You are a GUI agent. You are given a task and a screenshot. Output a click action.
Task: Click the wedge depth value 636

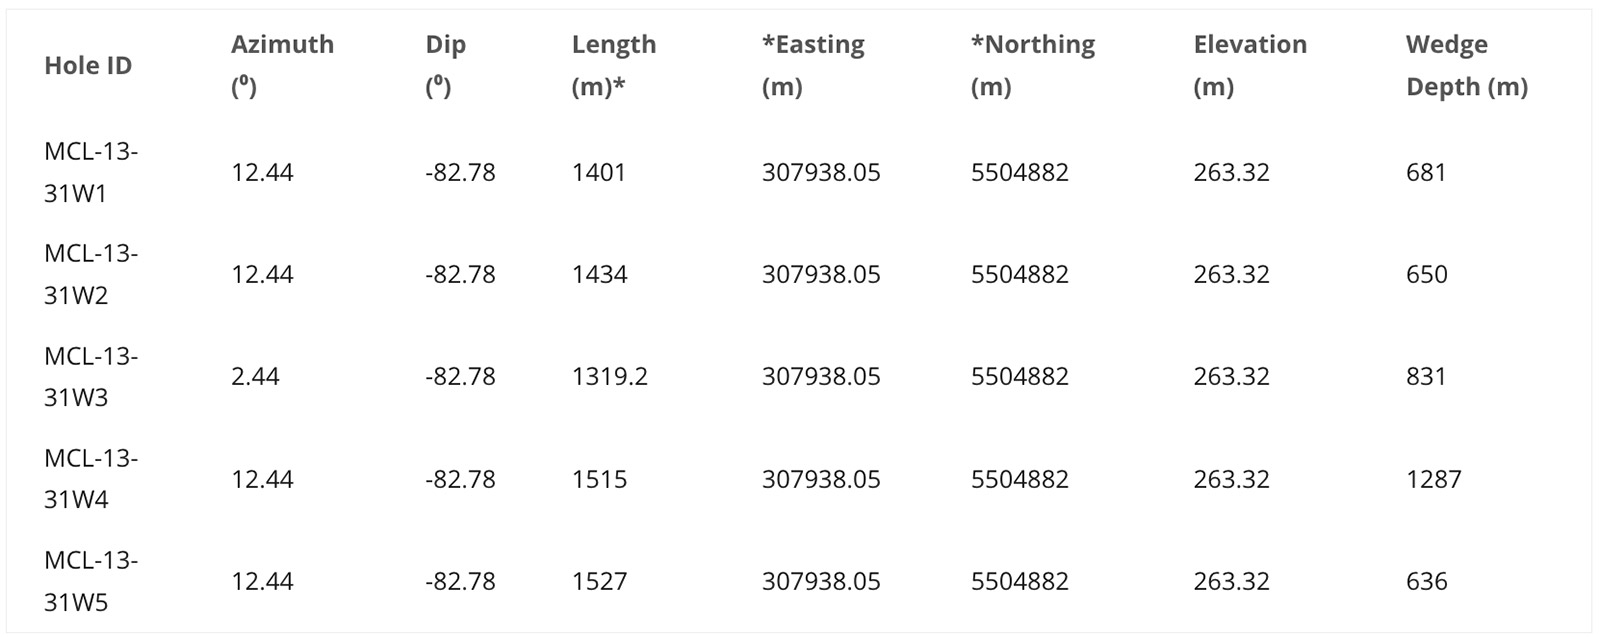pyautogui.click(x=1426, y=581)
